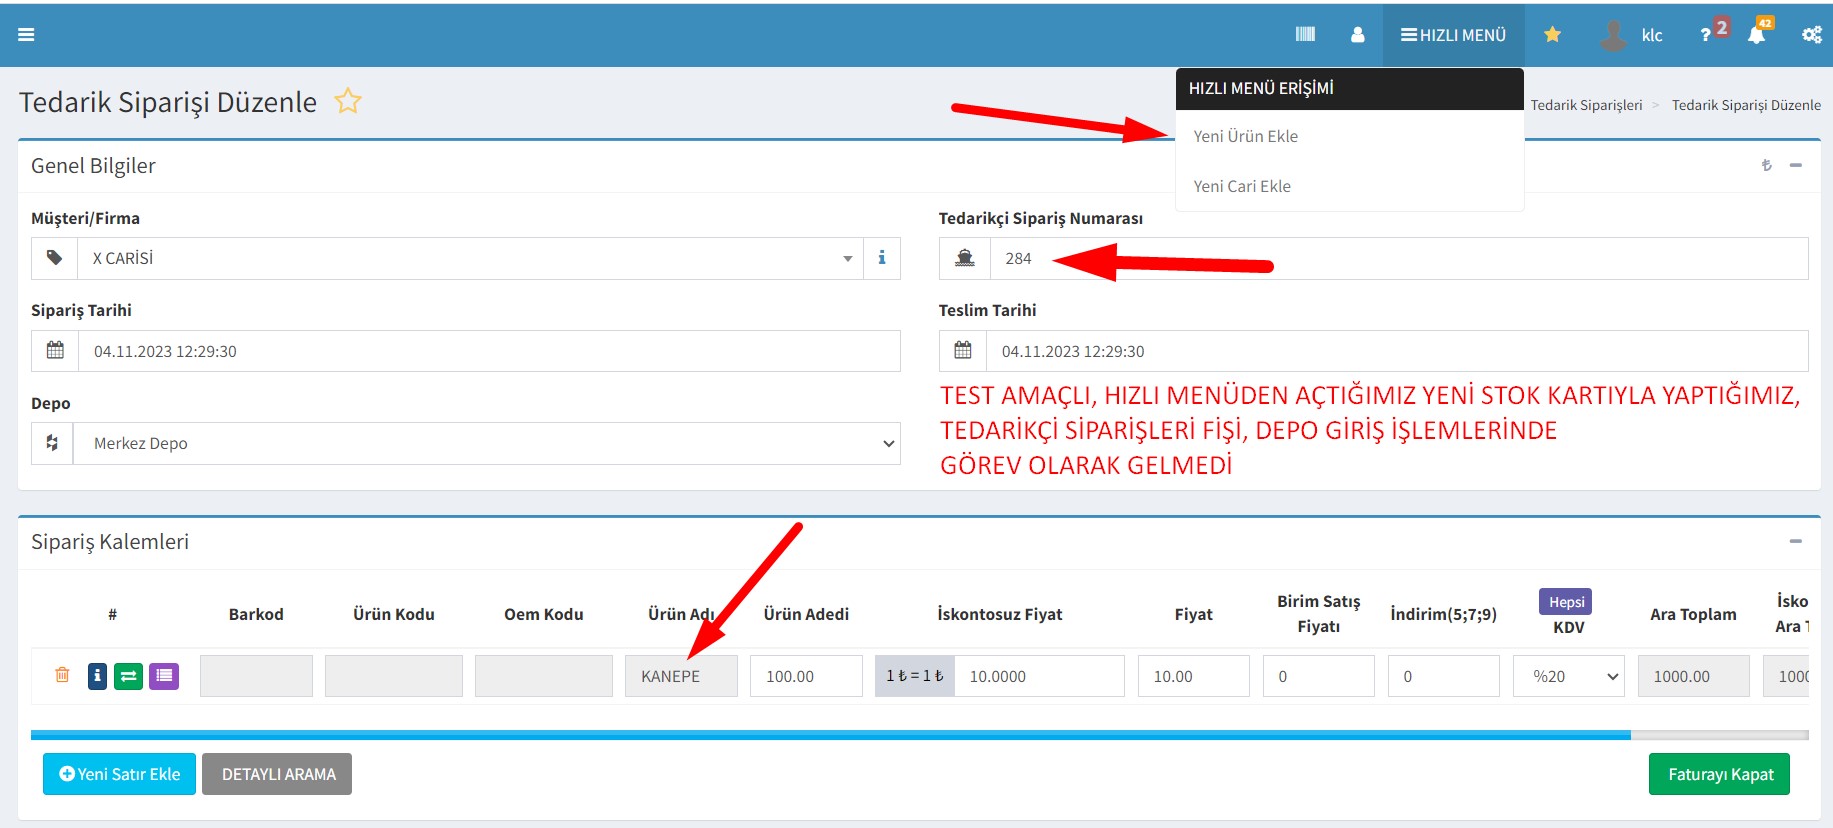The image size is (1833, 828).
Task: Click the Faturayı Kapat button
Action: pyautogui.click(x=1719, y=774)
